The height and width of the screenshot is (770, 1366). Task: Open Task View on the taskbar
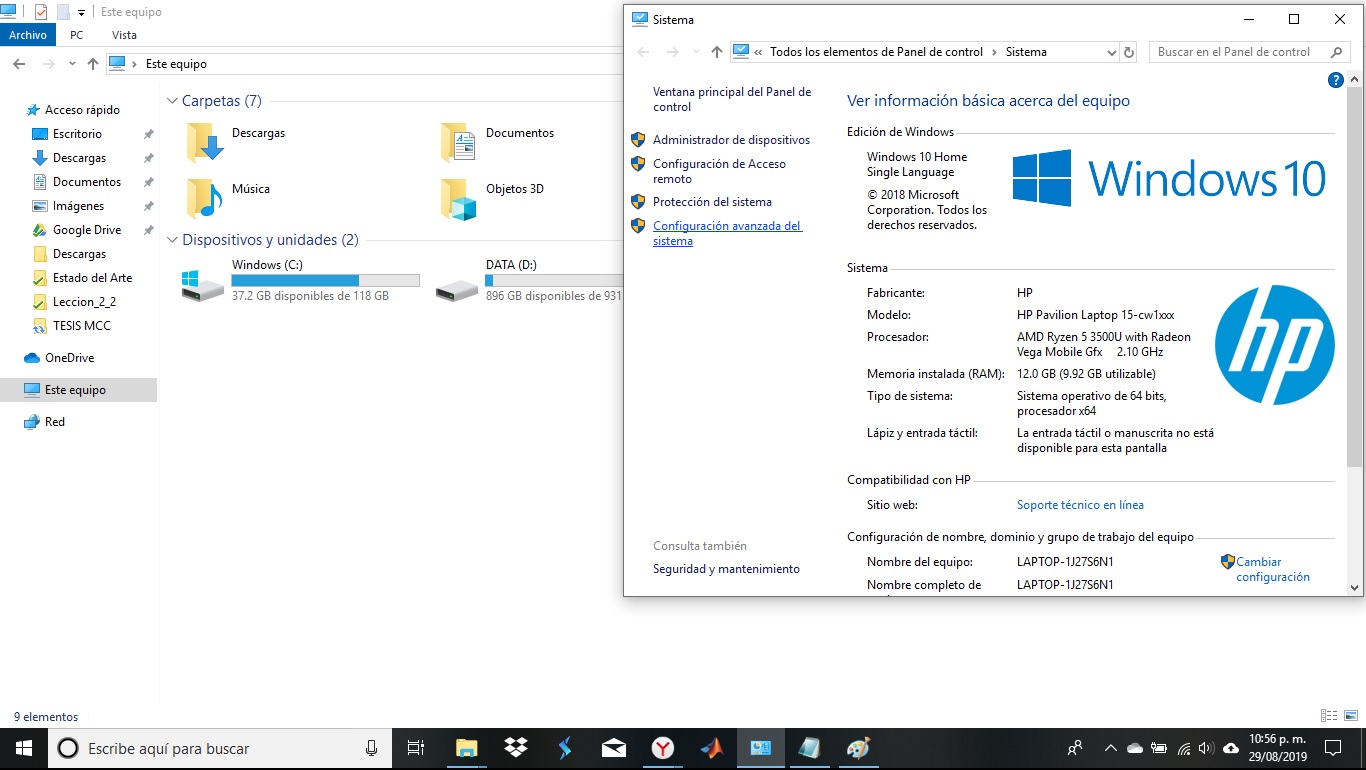416,747
